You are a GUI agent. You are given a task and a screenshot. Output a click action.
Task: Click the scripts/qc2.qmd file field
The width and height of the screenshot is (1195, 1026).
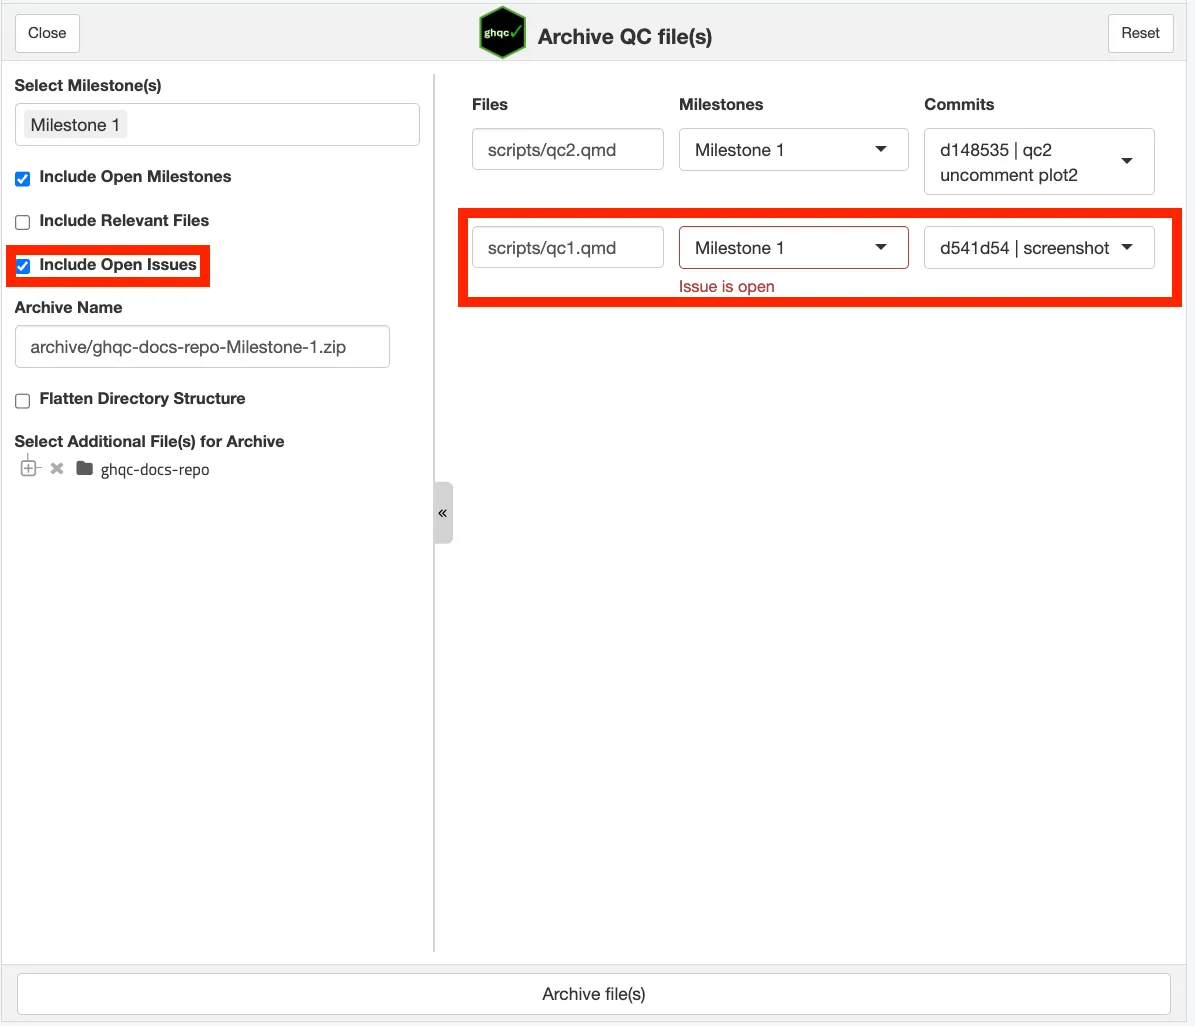567,150
